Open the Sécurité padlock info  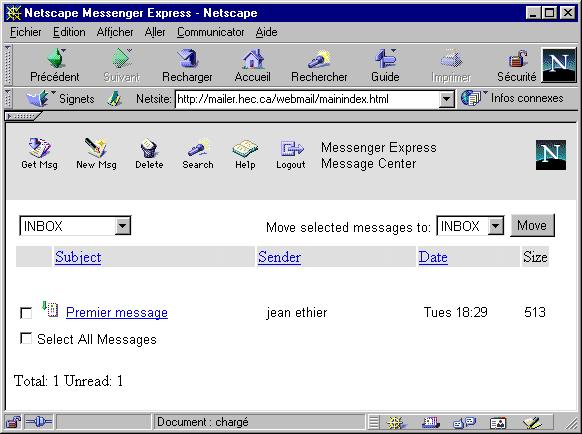click(x=517, y=66)
